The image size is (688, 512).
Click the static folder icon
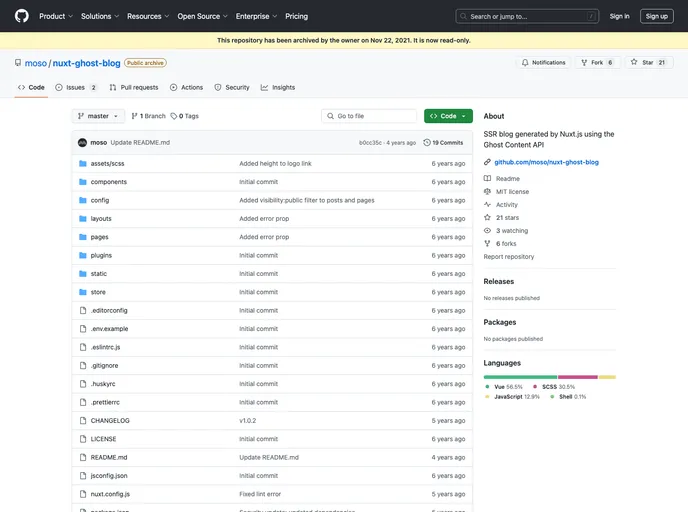click(82, 274)
